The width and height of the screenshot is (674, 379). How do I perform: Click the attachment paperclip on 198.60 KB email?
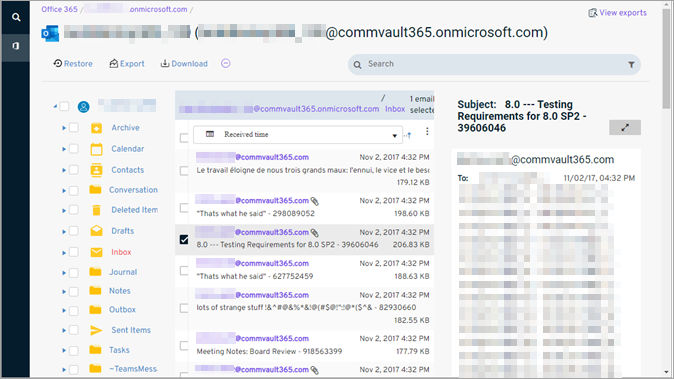point(315,201)
